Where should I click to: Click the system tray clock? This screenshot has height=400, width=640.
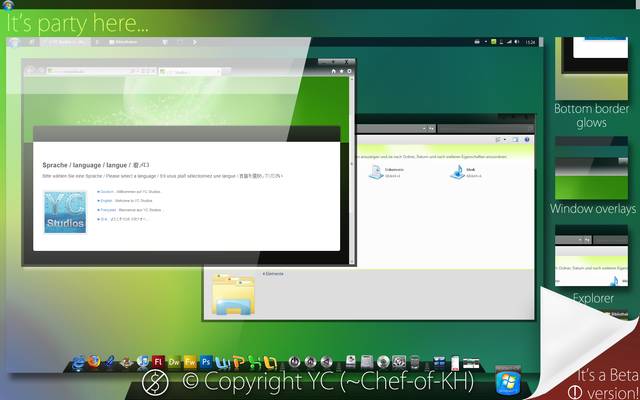click(530, 43)
